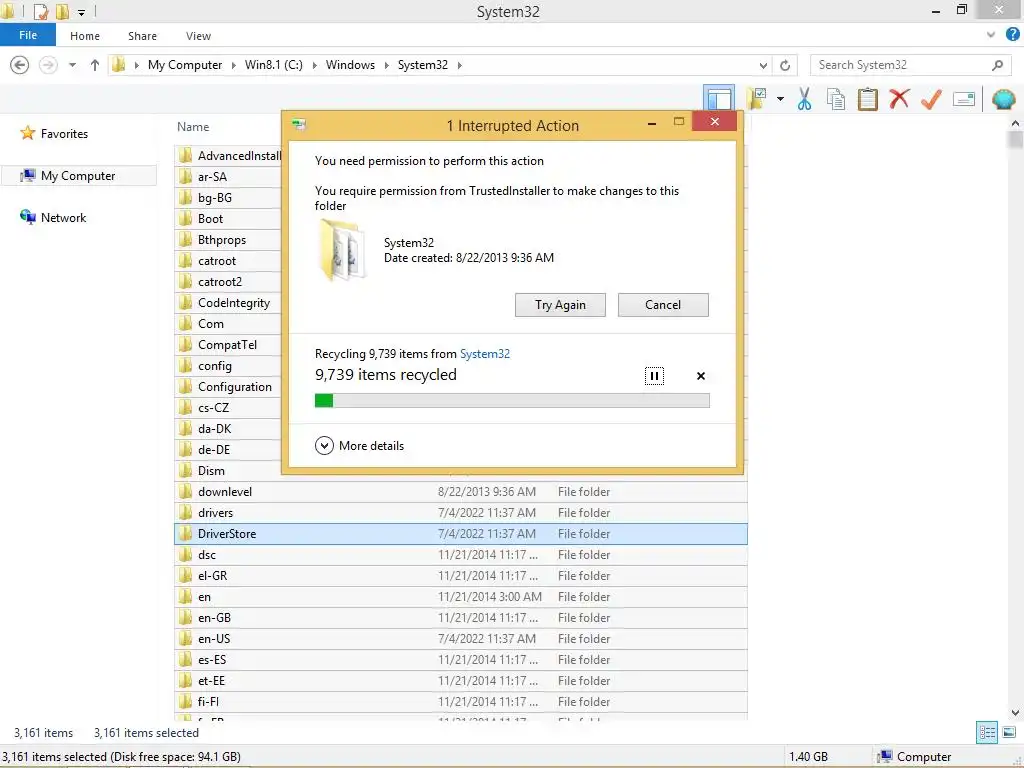1024x768 pixels.
Task: Select the dsc folder
Action: 461,554
